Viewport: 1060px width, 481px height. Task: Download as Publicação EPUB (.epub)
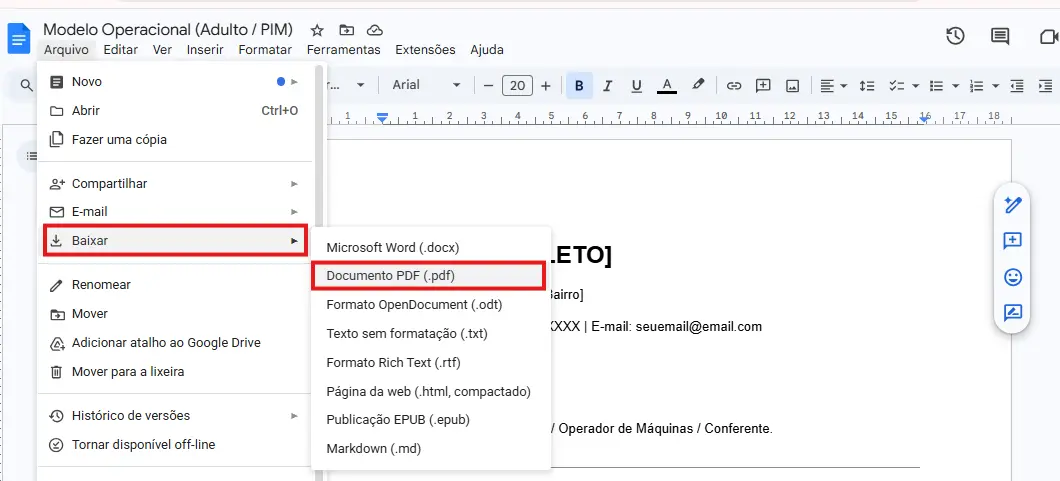431,420
